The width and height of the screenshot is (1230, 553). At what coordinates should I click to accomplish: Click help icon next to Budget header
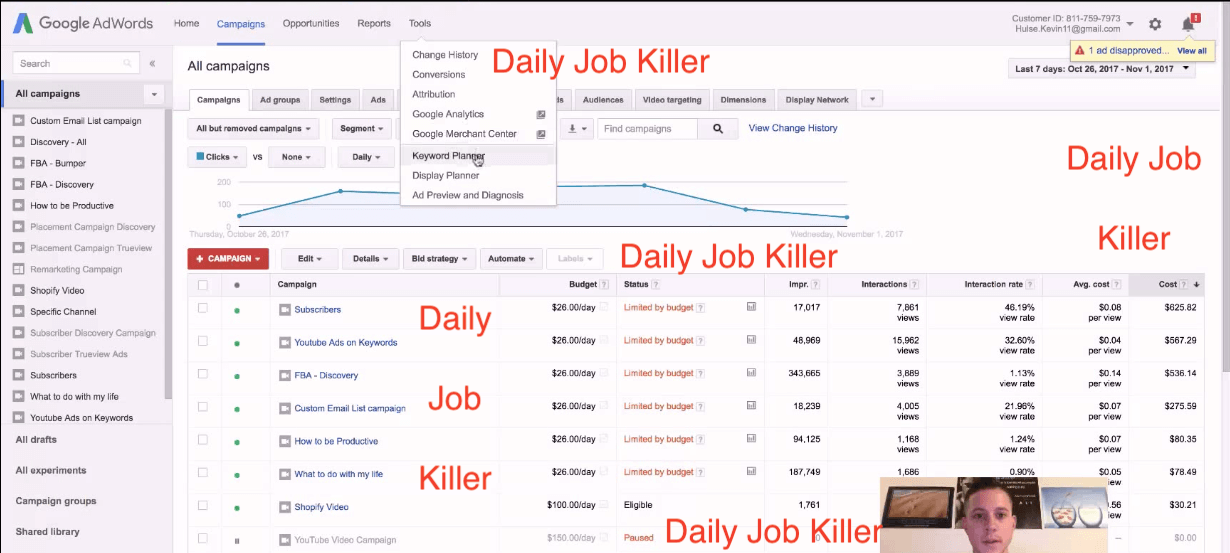[605, 285]
